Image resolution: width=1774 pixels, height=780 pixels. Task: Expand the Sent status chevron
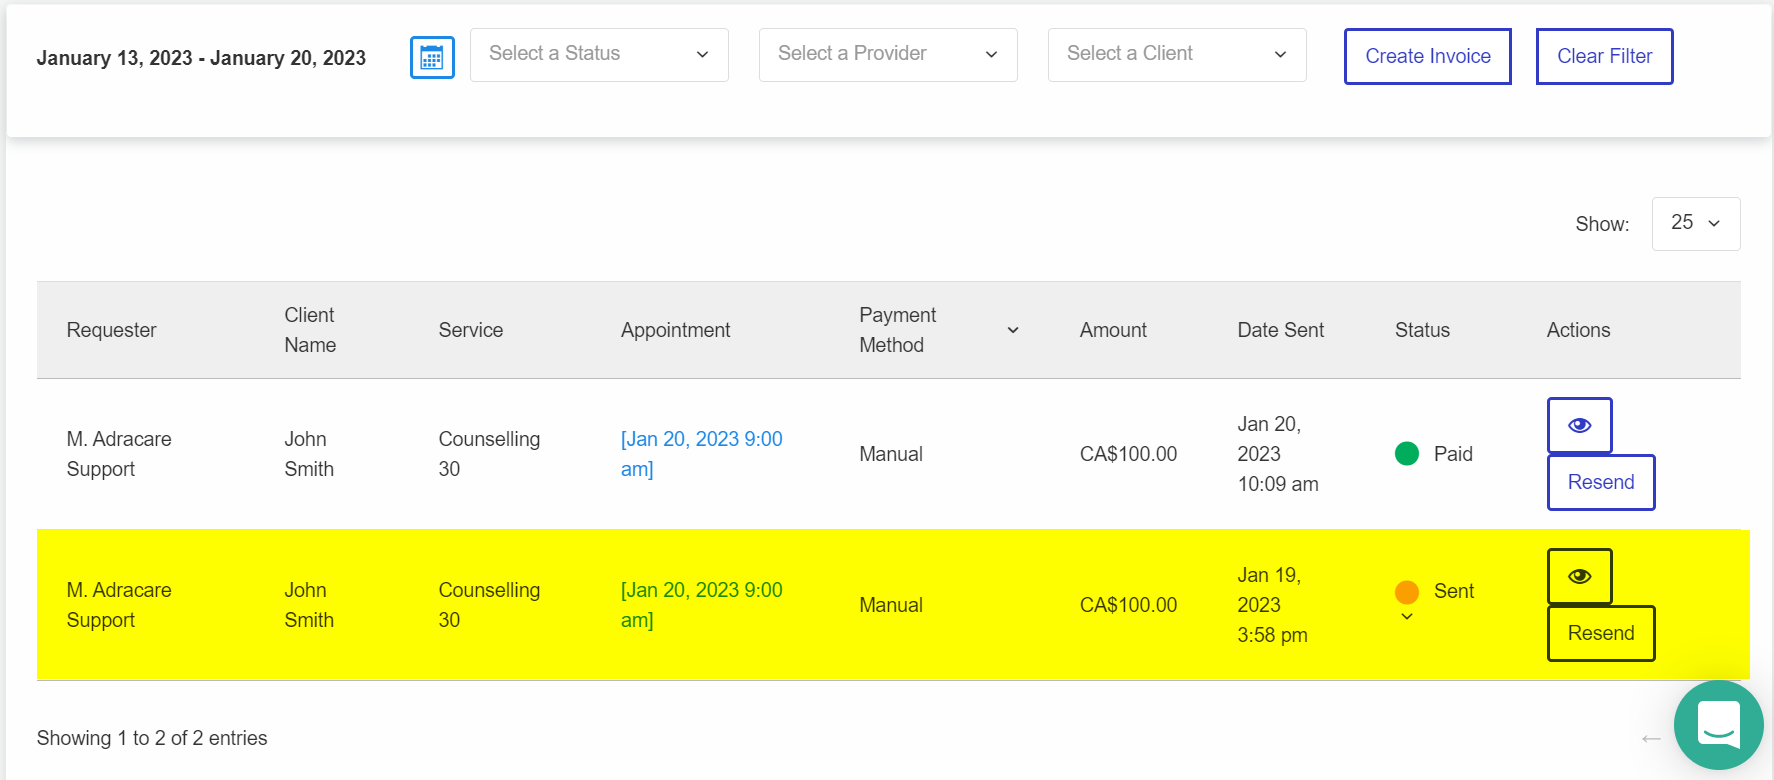click(x=1407, y=617)
